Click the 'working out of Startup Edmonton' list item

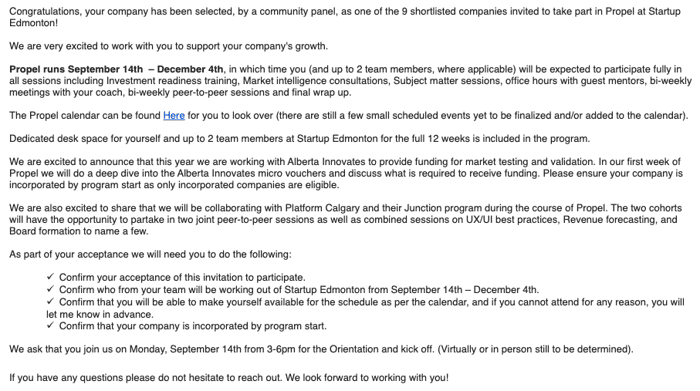tap(299, 290)
